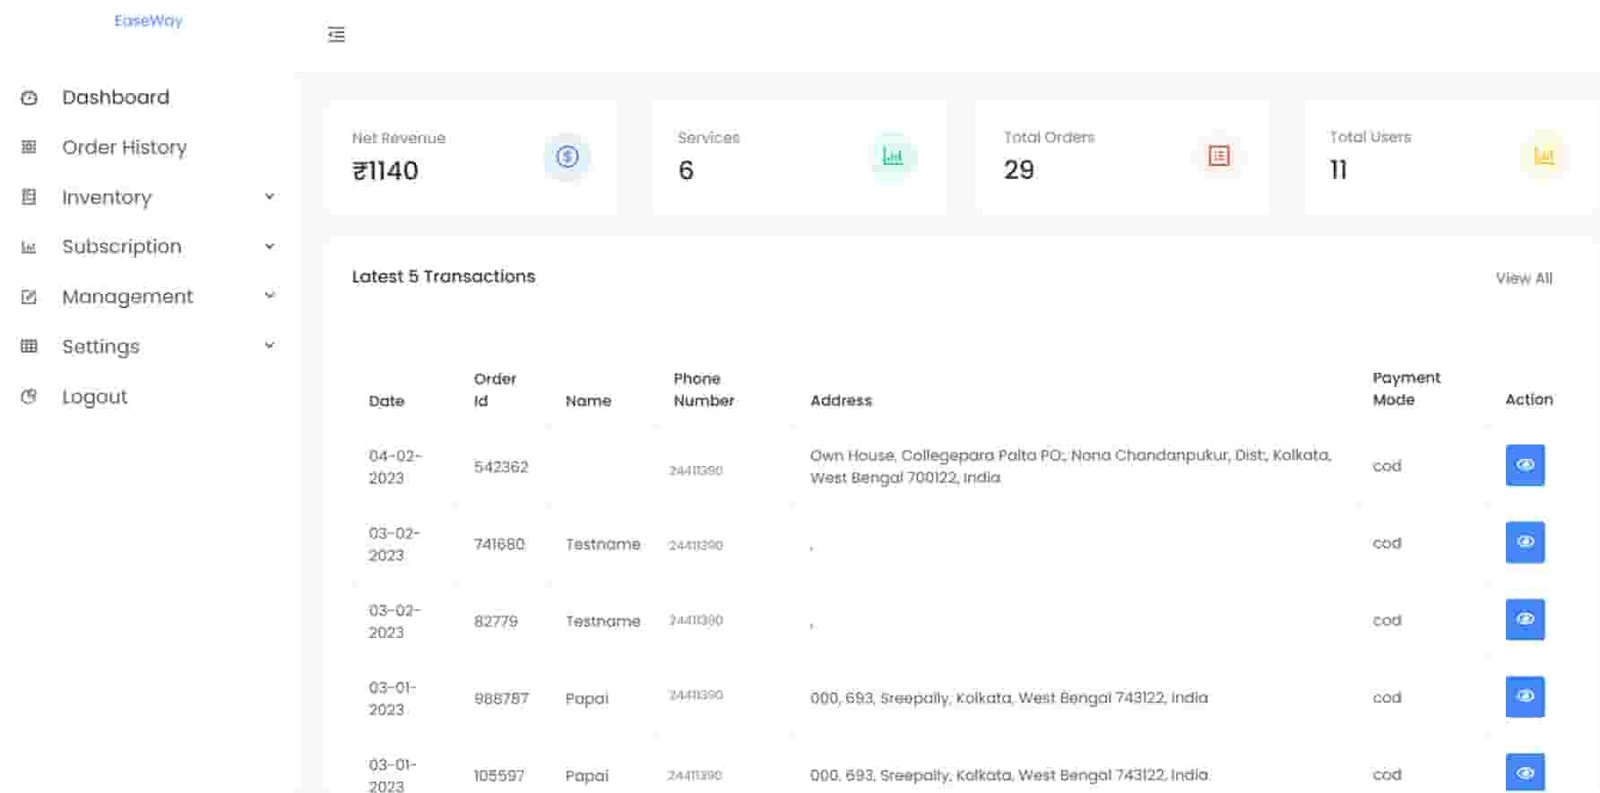The image size is (1600, 793).
Task: Click the green Services chart icon
Action: [x=892, y=157]
